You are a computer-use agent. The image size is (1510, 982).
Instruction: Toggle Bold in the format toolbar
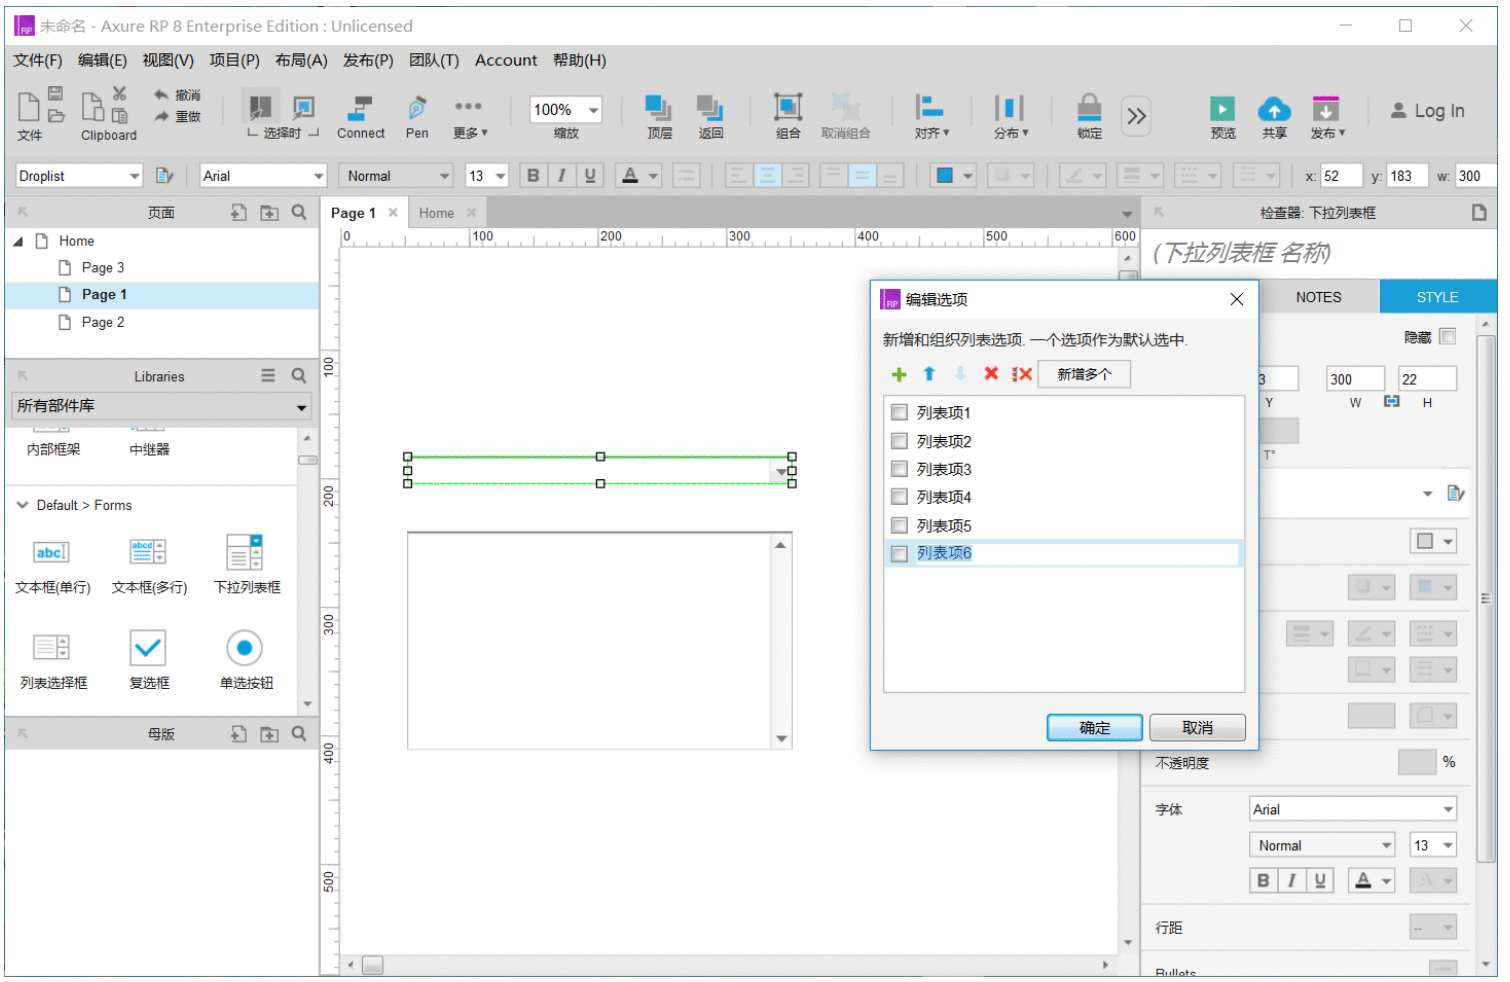coord(533,176)
